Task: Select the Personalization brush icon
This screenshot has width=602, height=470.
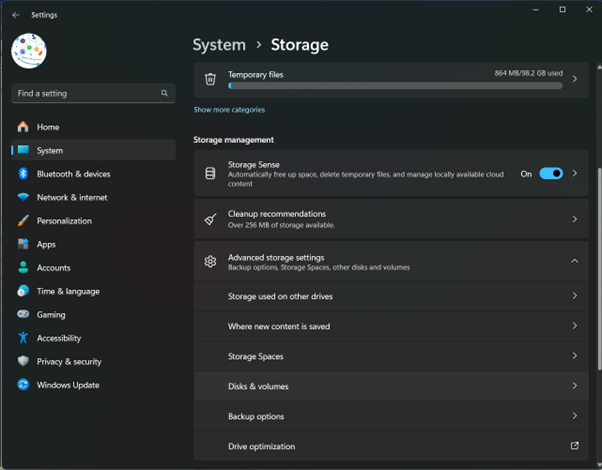Action: 22,221
